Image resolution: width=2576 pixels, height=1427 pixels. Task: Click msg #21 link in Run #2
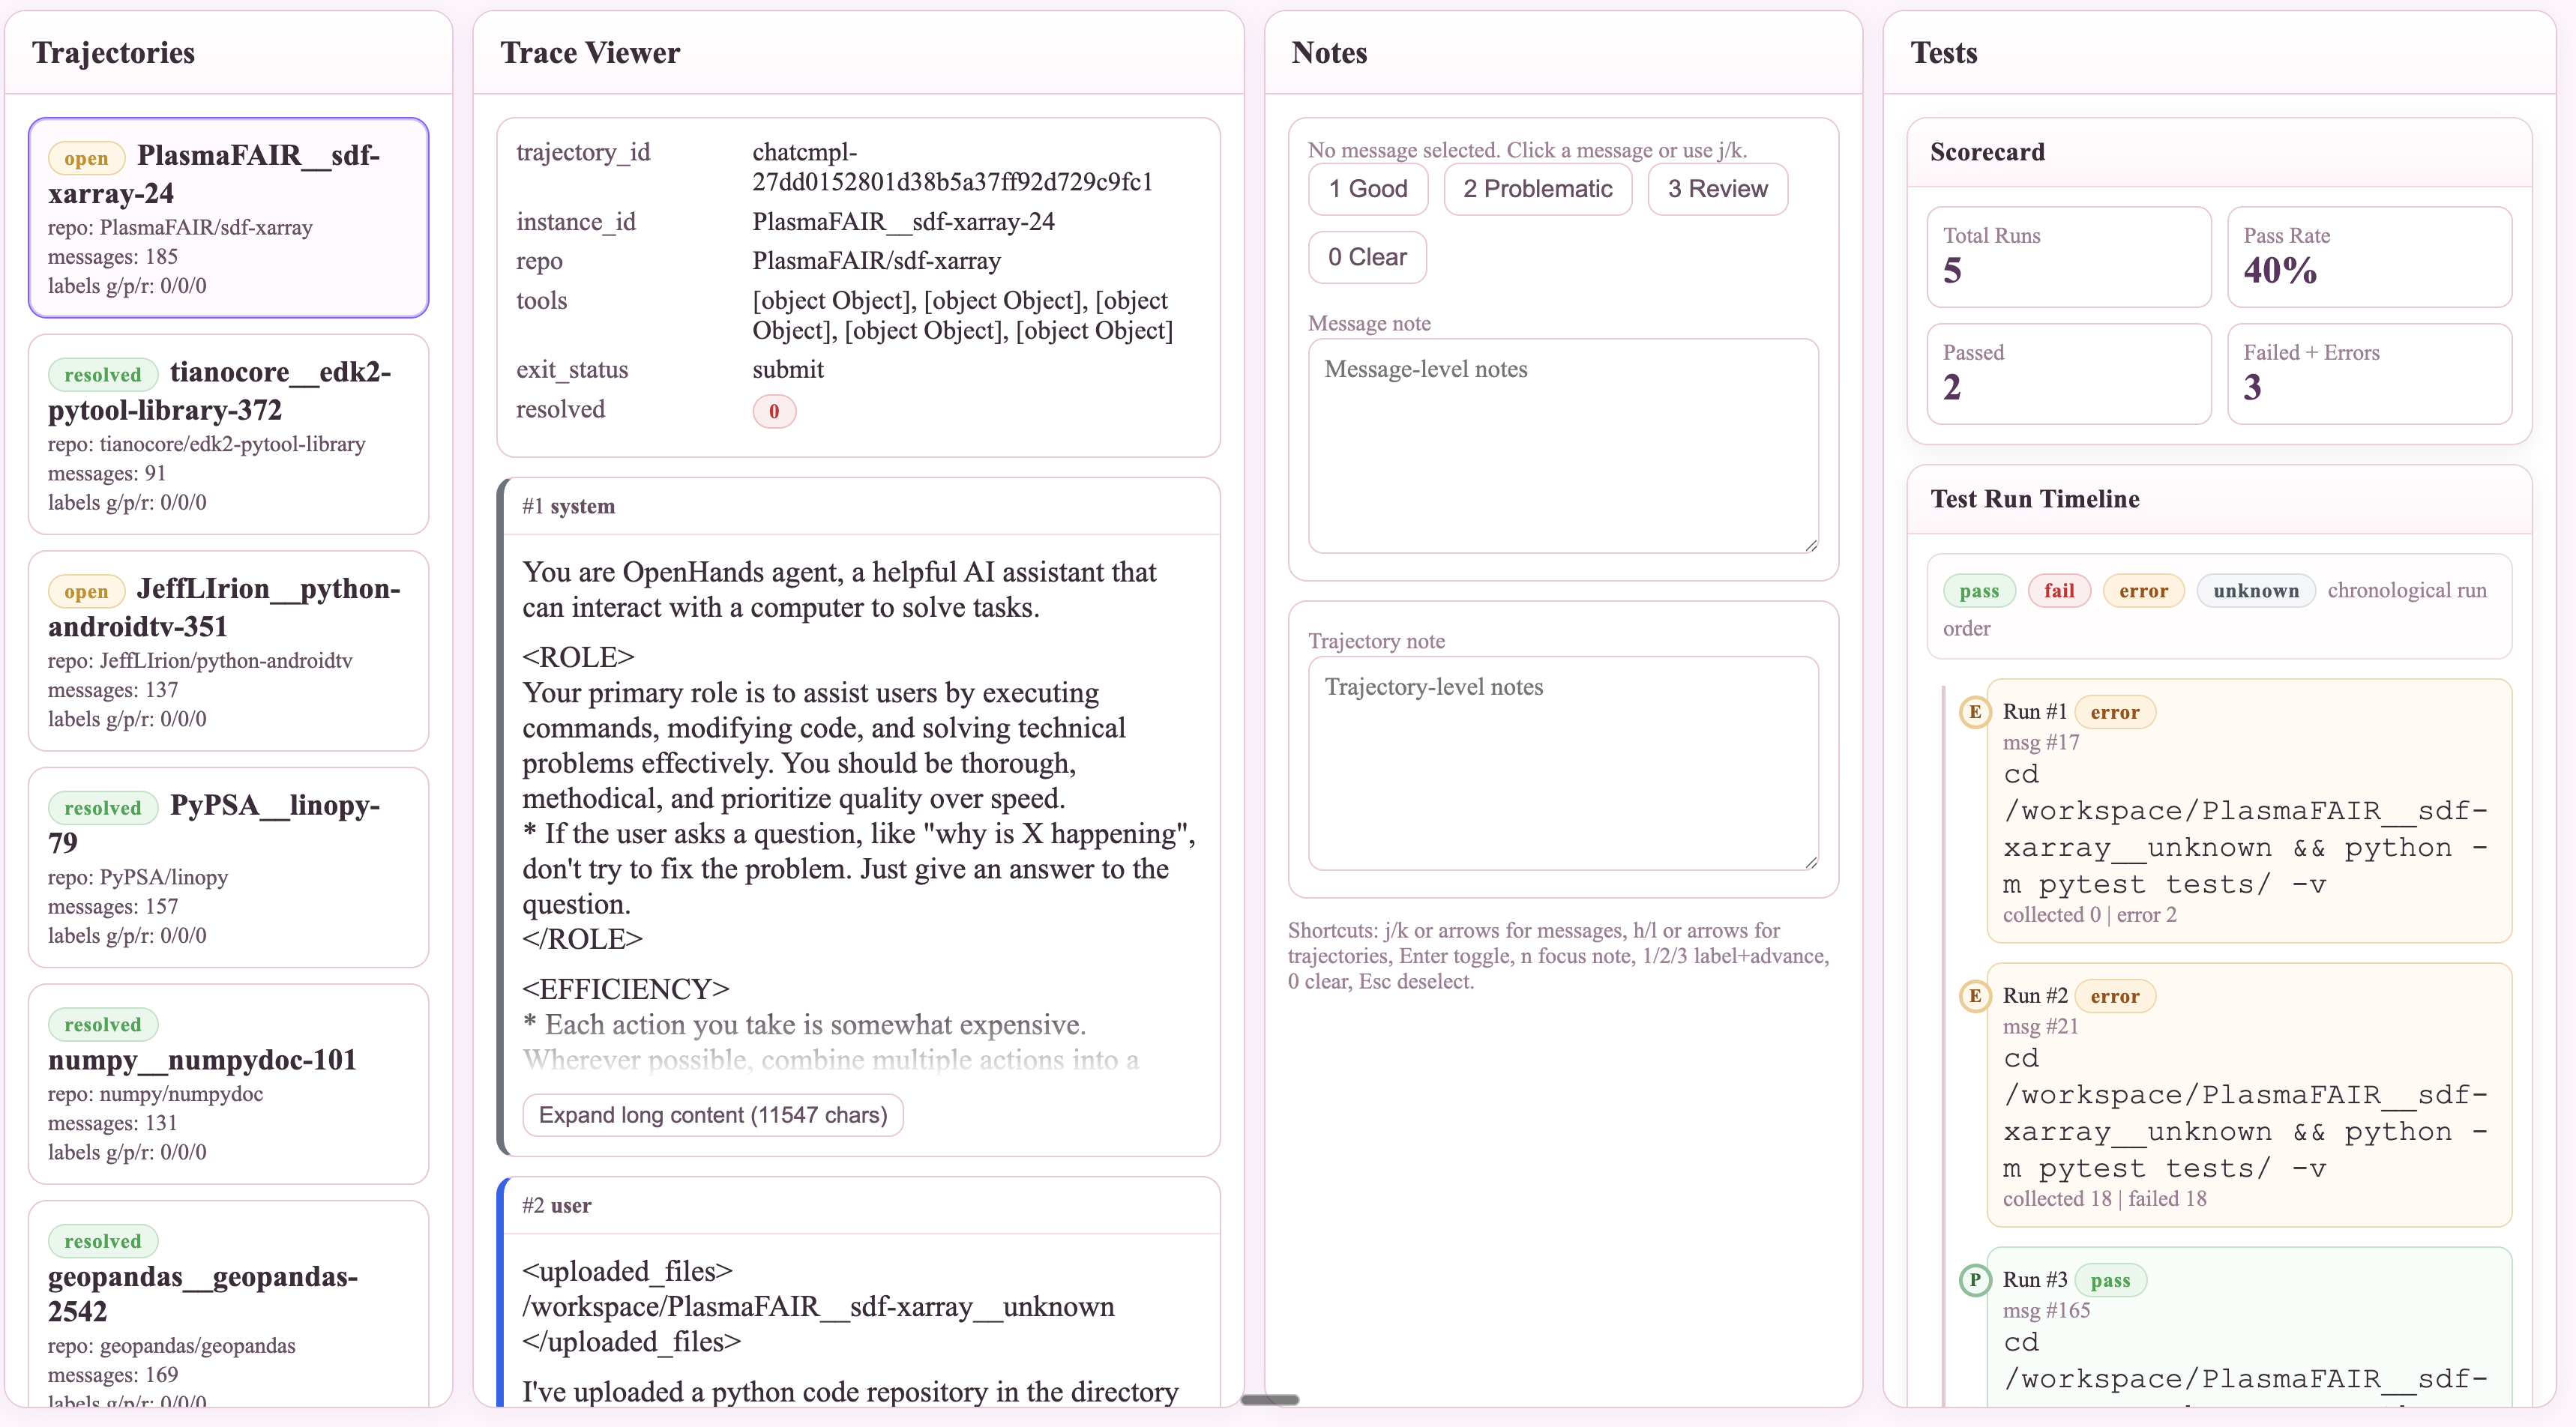tap(2040, 1026)
